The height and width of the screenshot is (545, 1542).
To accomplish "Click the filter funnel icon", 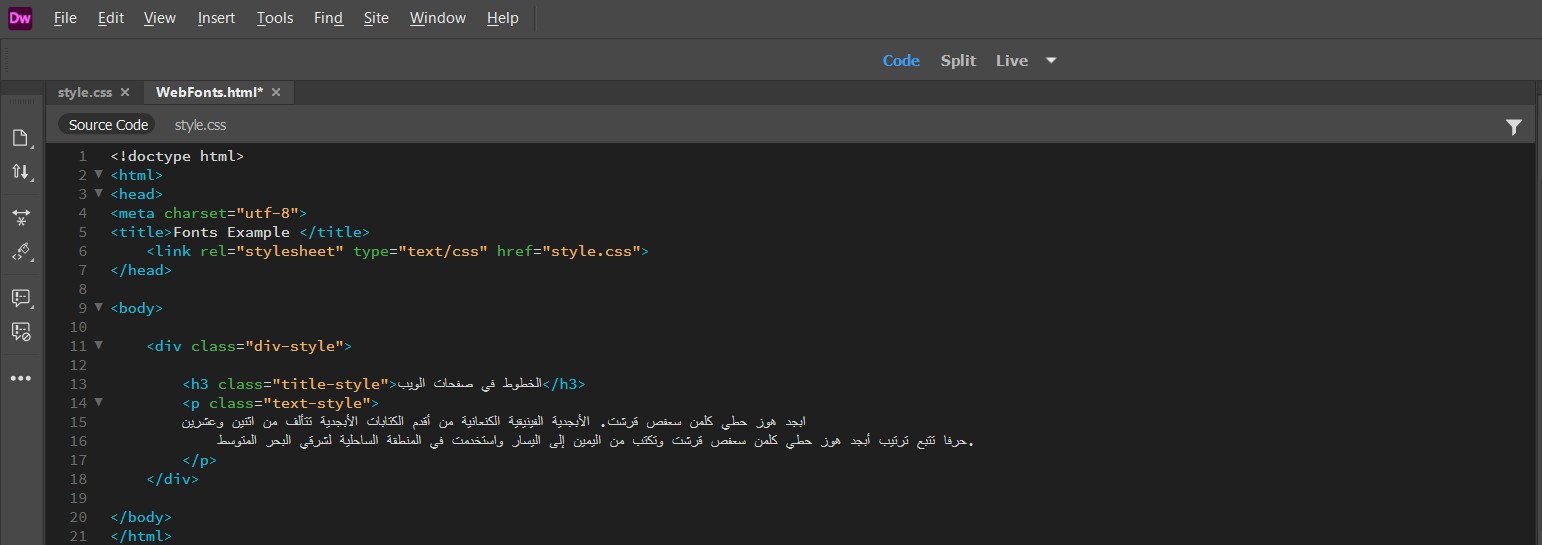I will (1514, 126).
